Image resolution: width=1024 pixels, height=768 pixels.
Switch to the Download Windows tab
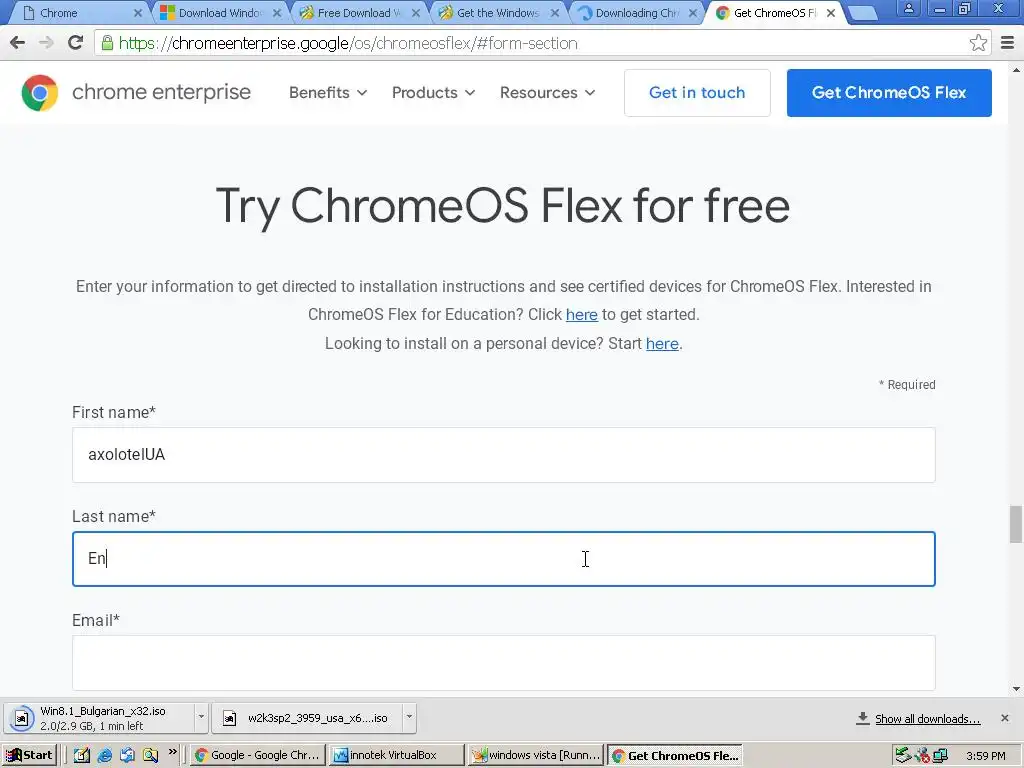(x=221, y=13)
